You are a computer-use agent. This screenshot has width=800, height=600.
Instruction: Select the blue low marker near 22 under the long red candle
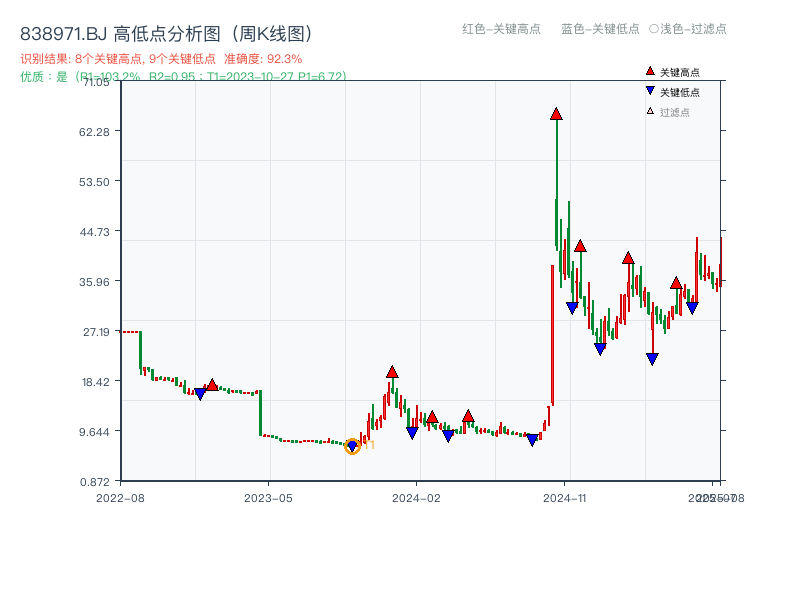[652, 359]
